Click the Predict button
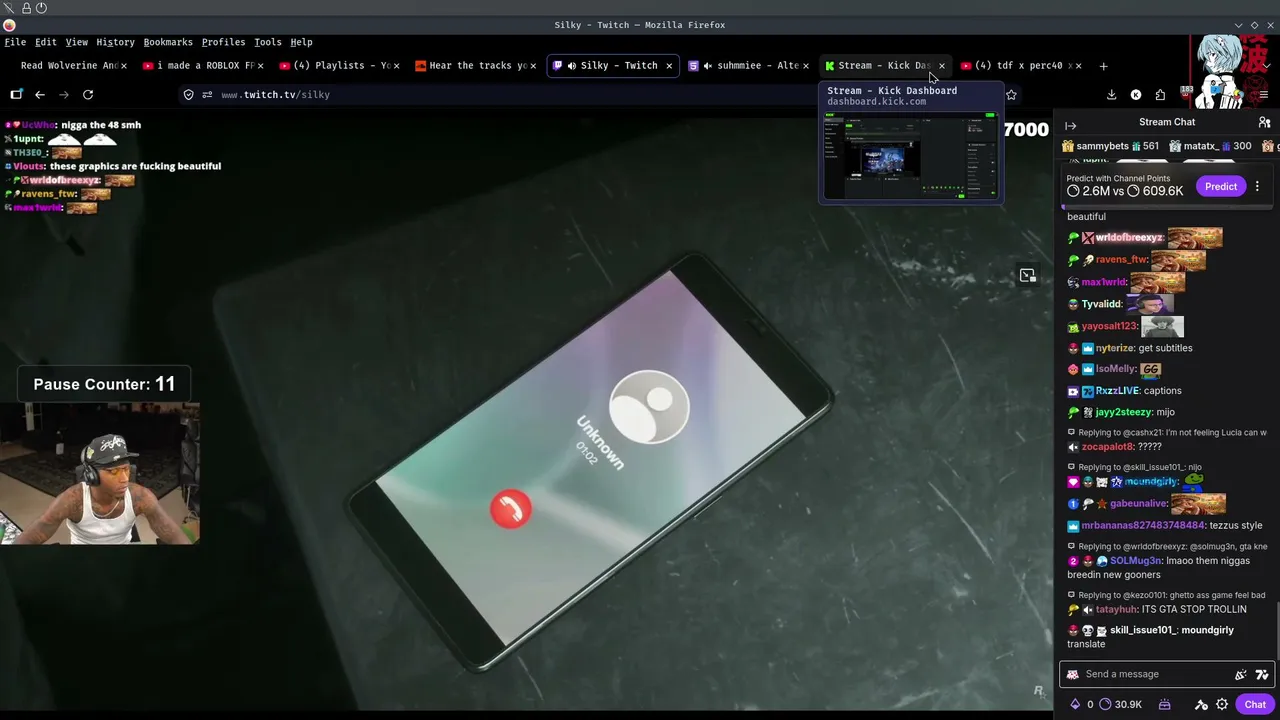The height and width of the screenshot is (720, 1280). 1221,186
